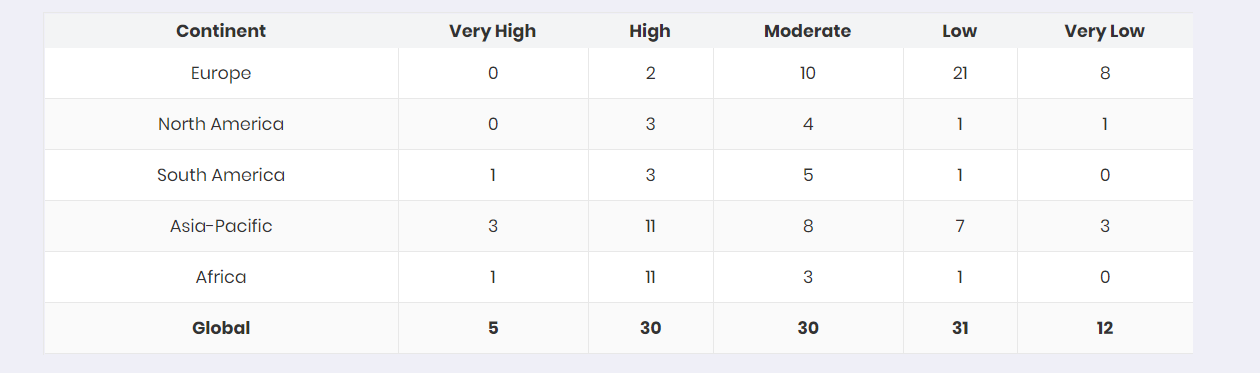Click Global's Low total 31
Image resolution: width=1260 pixels, height=373 pixels.
(x=960, y=328)
